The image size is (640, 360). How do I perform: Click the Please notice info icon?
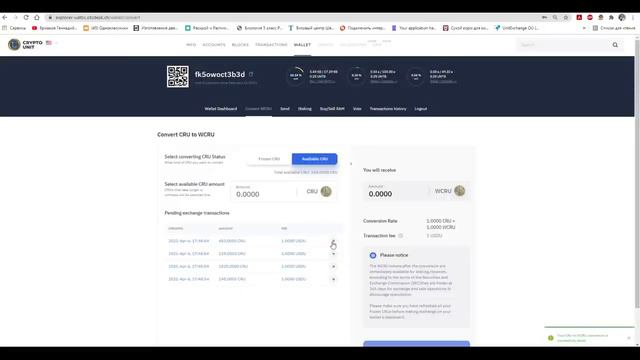(373, 255)
